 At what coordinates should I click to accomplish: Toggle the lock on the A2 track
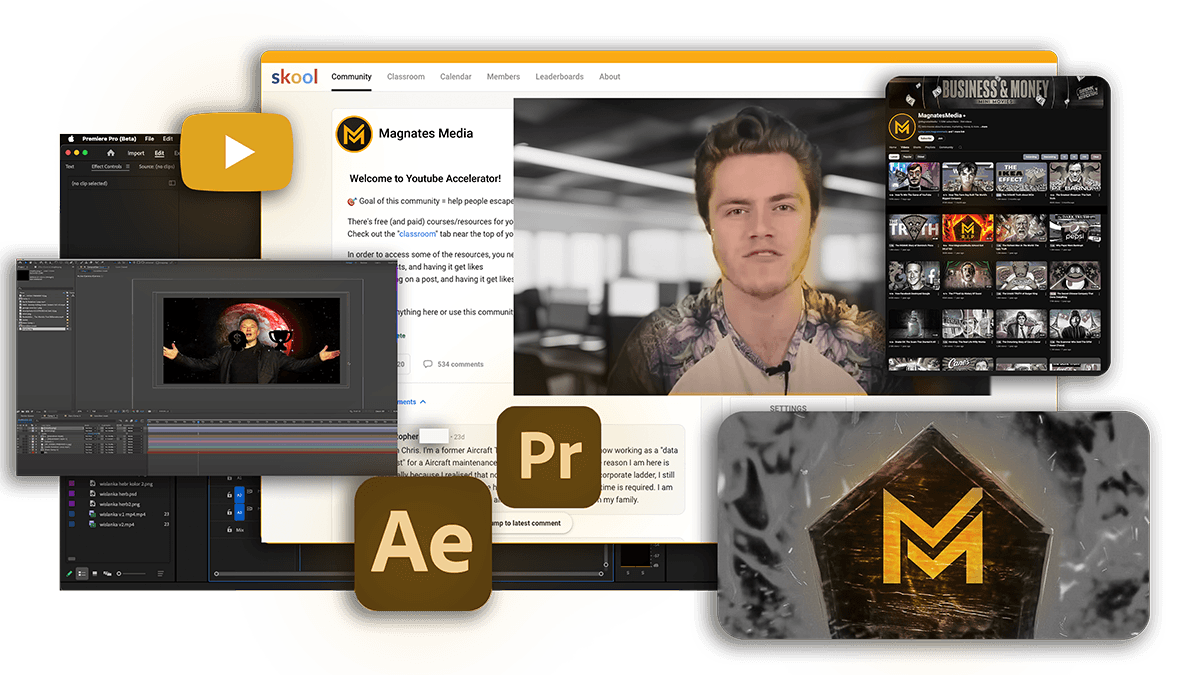[x=229, y=495]
